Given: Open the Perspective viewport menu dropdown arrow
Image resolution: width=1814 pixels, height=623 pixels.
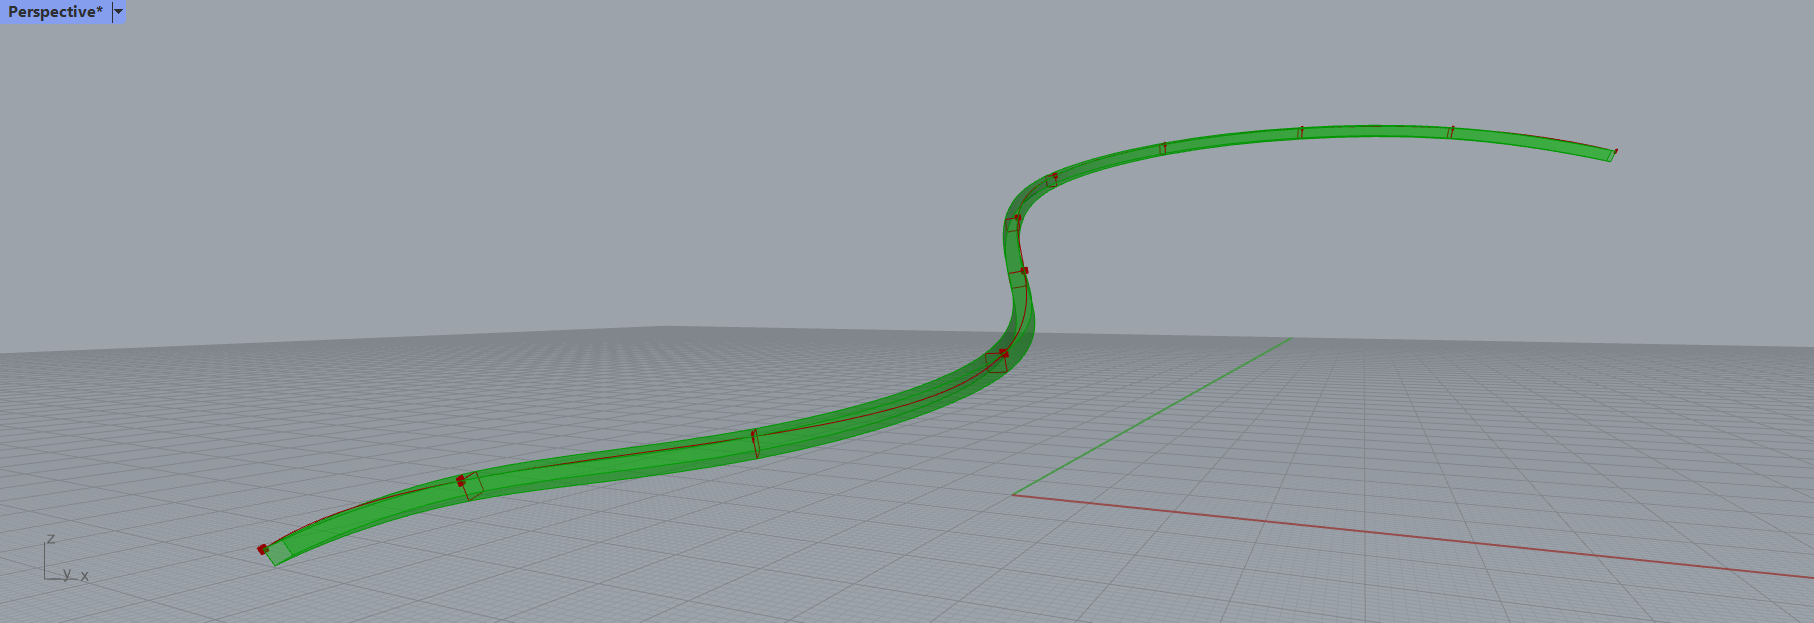Looking at the screenshot, I should (118, 12).
